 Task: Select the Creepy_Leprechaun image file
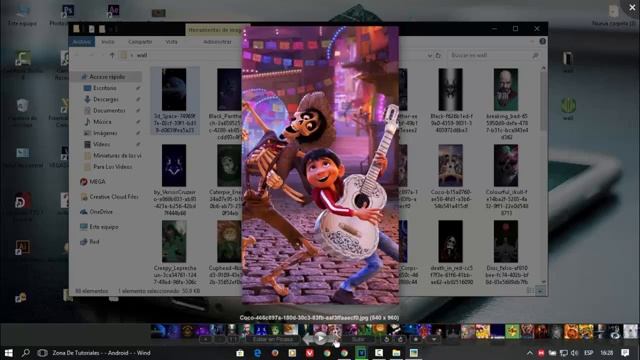174,252
